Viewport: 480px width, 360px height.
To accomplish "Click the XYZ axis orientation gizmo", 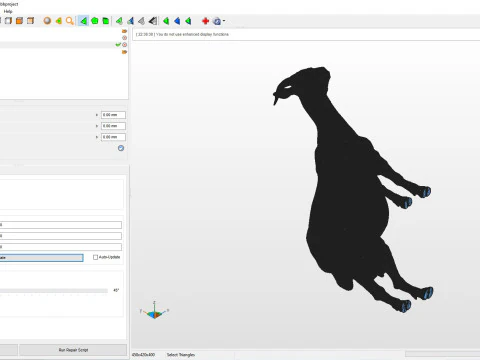I will tap(154, 311).
